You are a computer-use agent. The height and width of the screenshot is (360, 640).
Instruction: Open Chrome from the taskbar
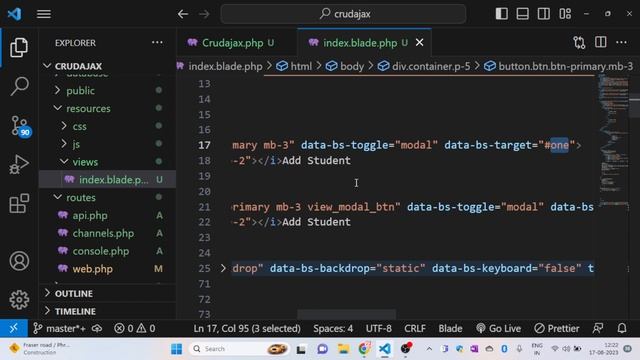click(364, 349)
